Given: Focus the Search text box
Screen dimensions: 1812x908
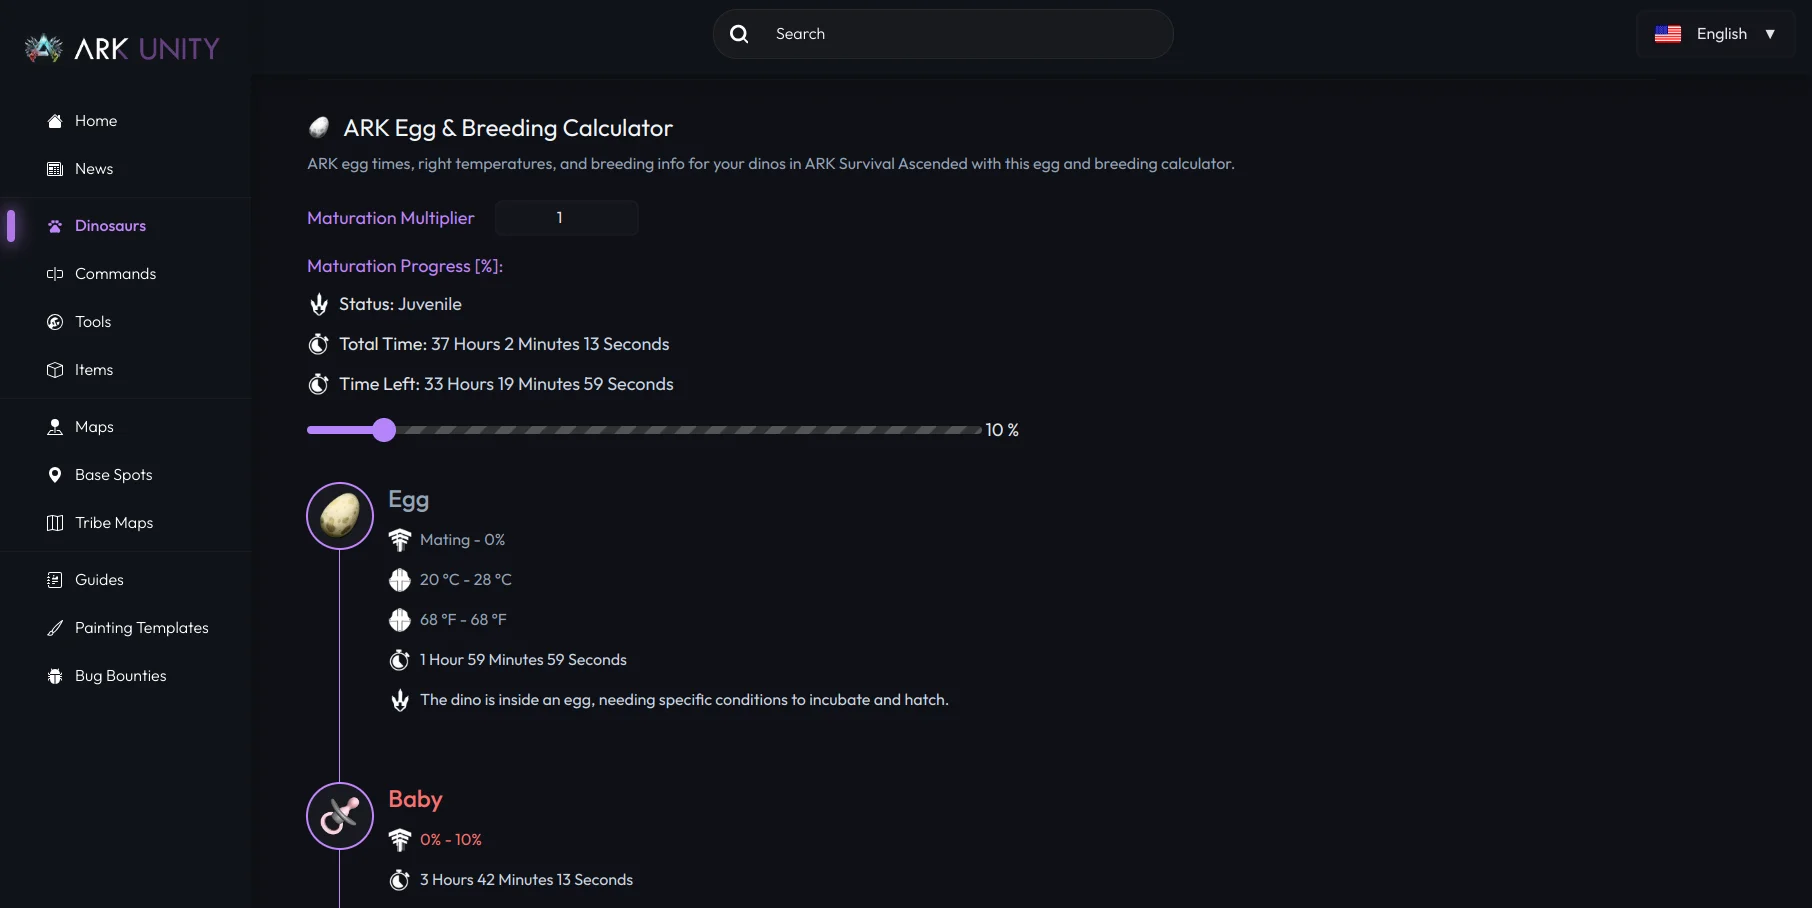Looking at the screenshot, I should [960, 34].
